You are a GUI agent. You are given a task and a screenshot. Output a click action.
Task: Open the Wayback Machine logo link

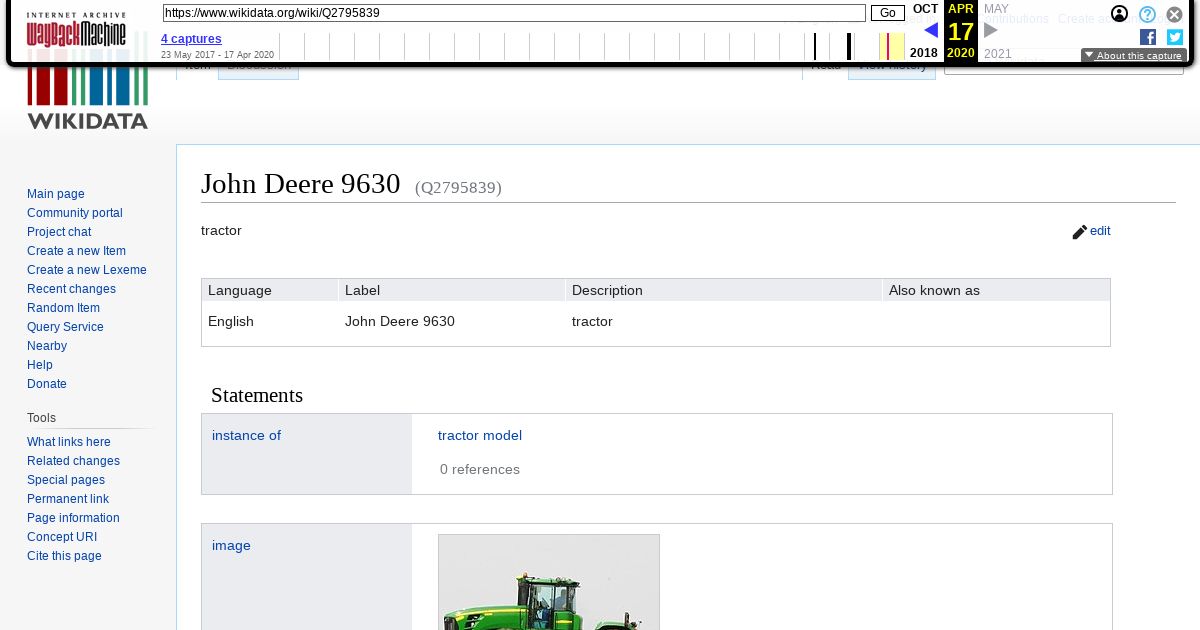[x=76, y=30]
